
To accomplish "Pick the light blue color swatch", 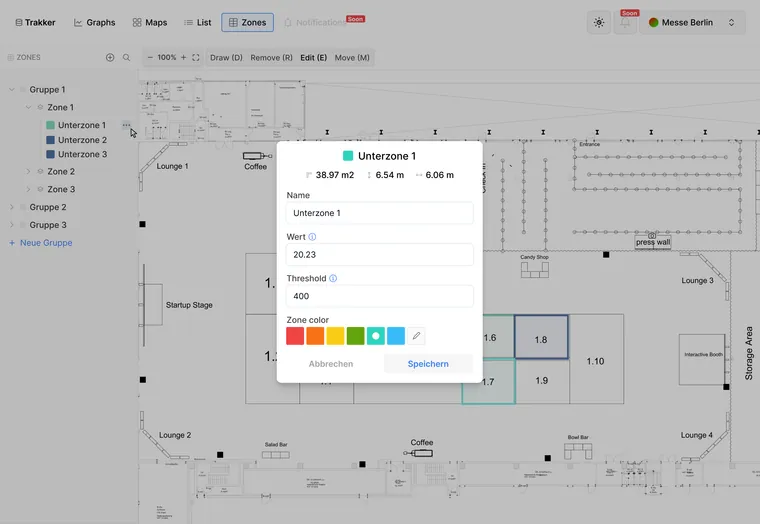I will point(396,335).
